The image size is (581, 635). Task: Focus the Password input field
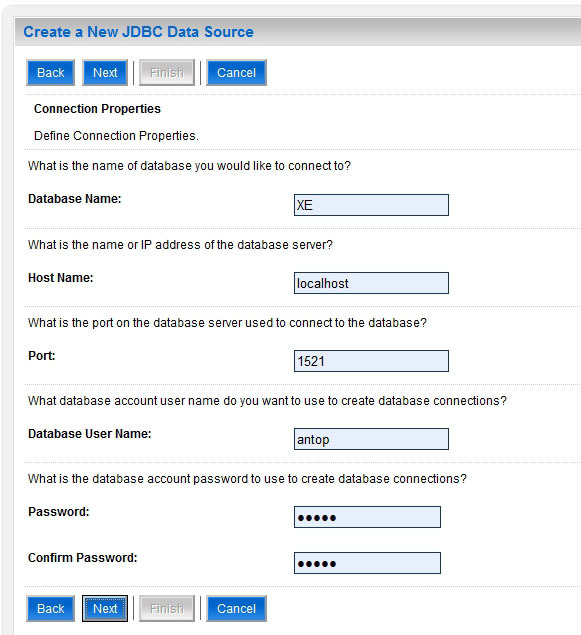pos(367,517)
